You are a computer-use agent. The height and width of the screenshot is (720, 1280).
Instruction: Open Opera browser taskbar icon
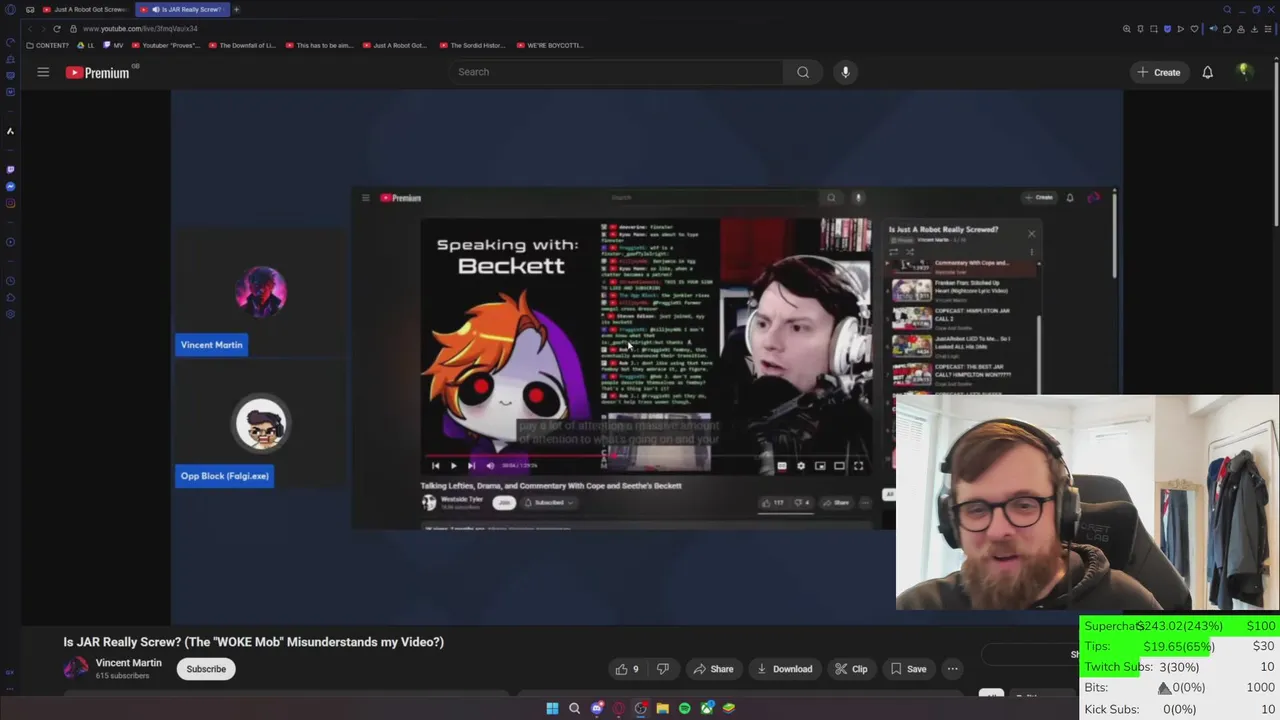click(618, 708)
